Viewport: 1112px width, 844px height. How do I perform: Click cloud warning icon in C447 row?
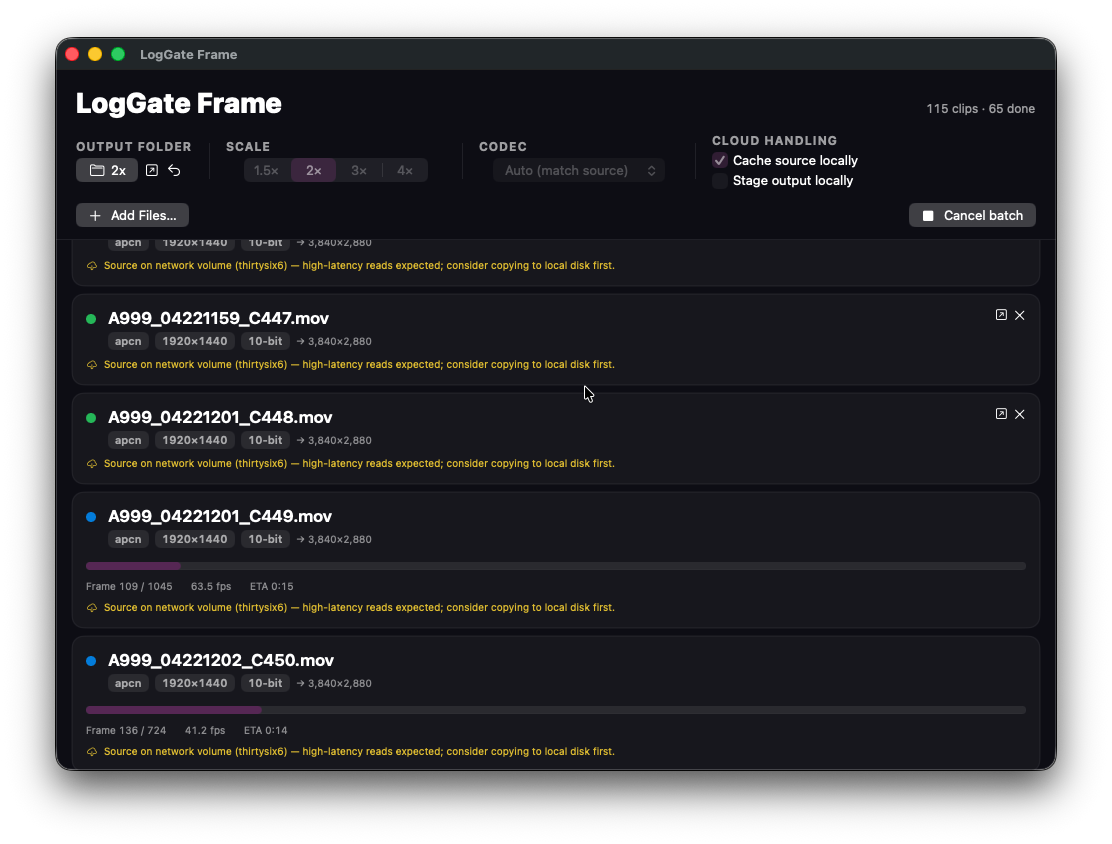92,365
